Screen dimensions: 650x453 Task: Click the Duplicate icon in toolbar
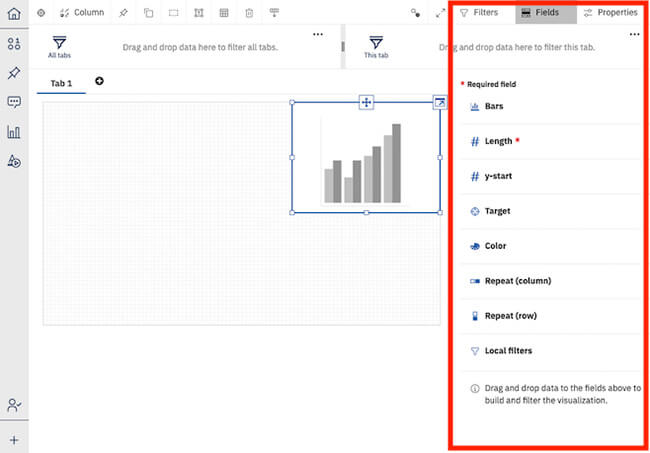click(x=148, y=13)
